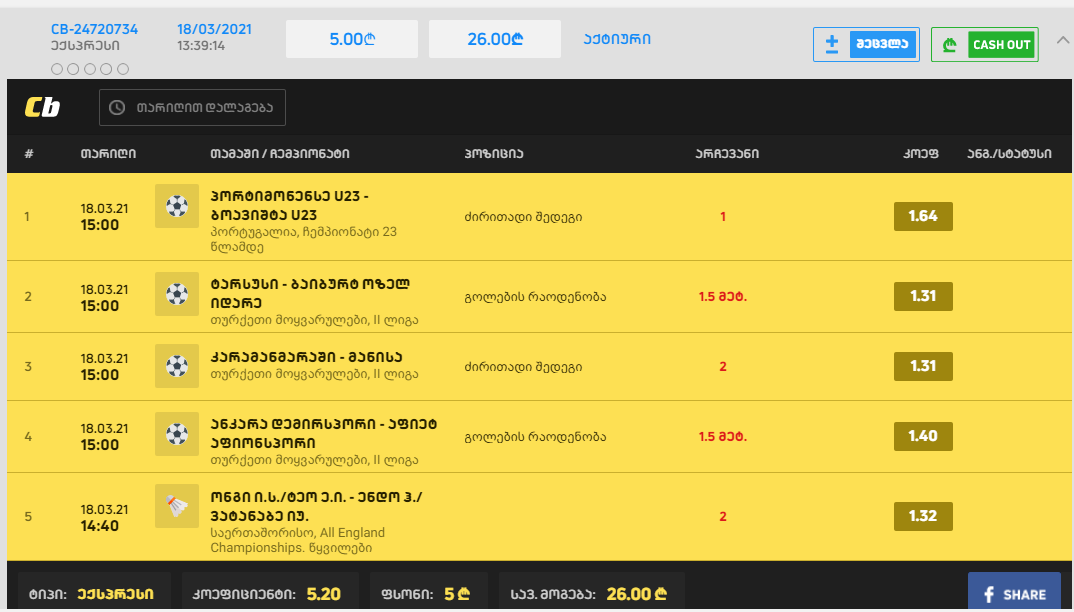Click the green money icon beside CASH OUT
This screenshot has height=612, width=1074.
[x=950, y=44]
